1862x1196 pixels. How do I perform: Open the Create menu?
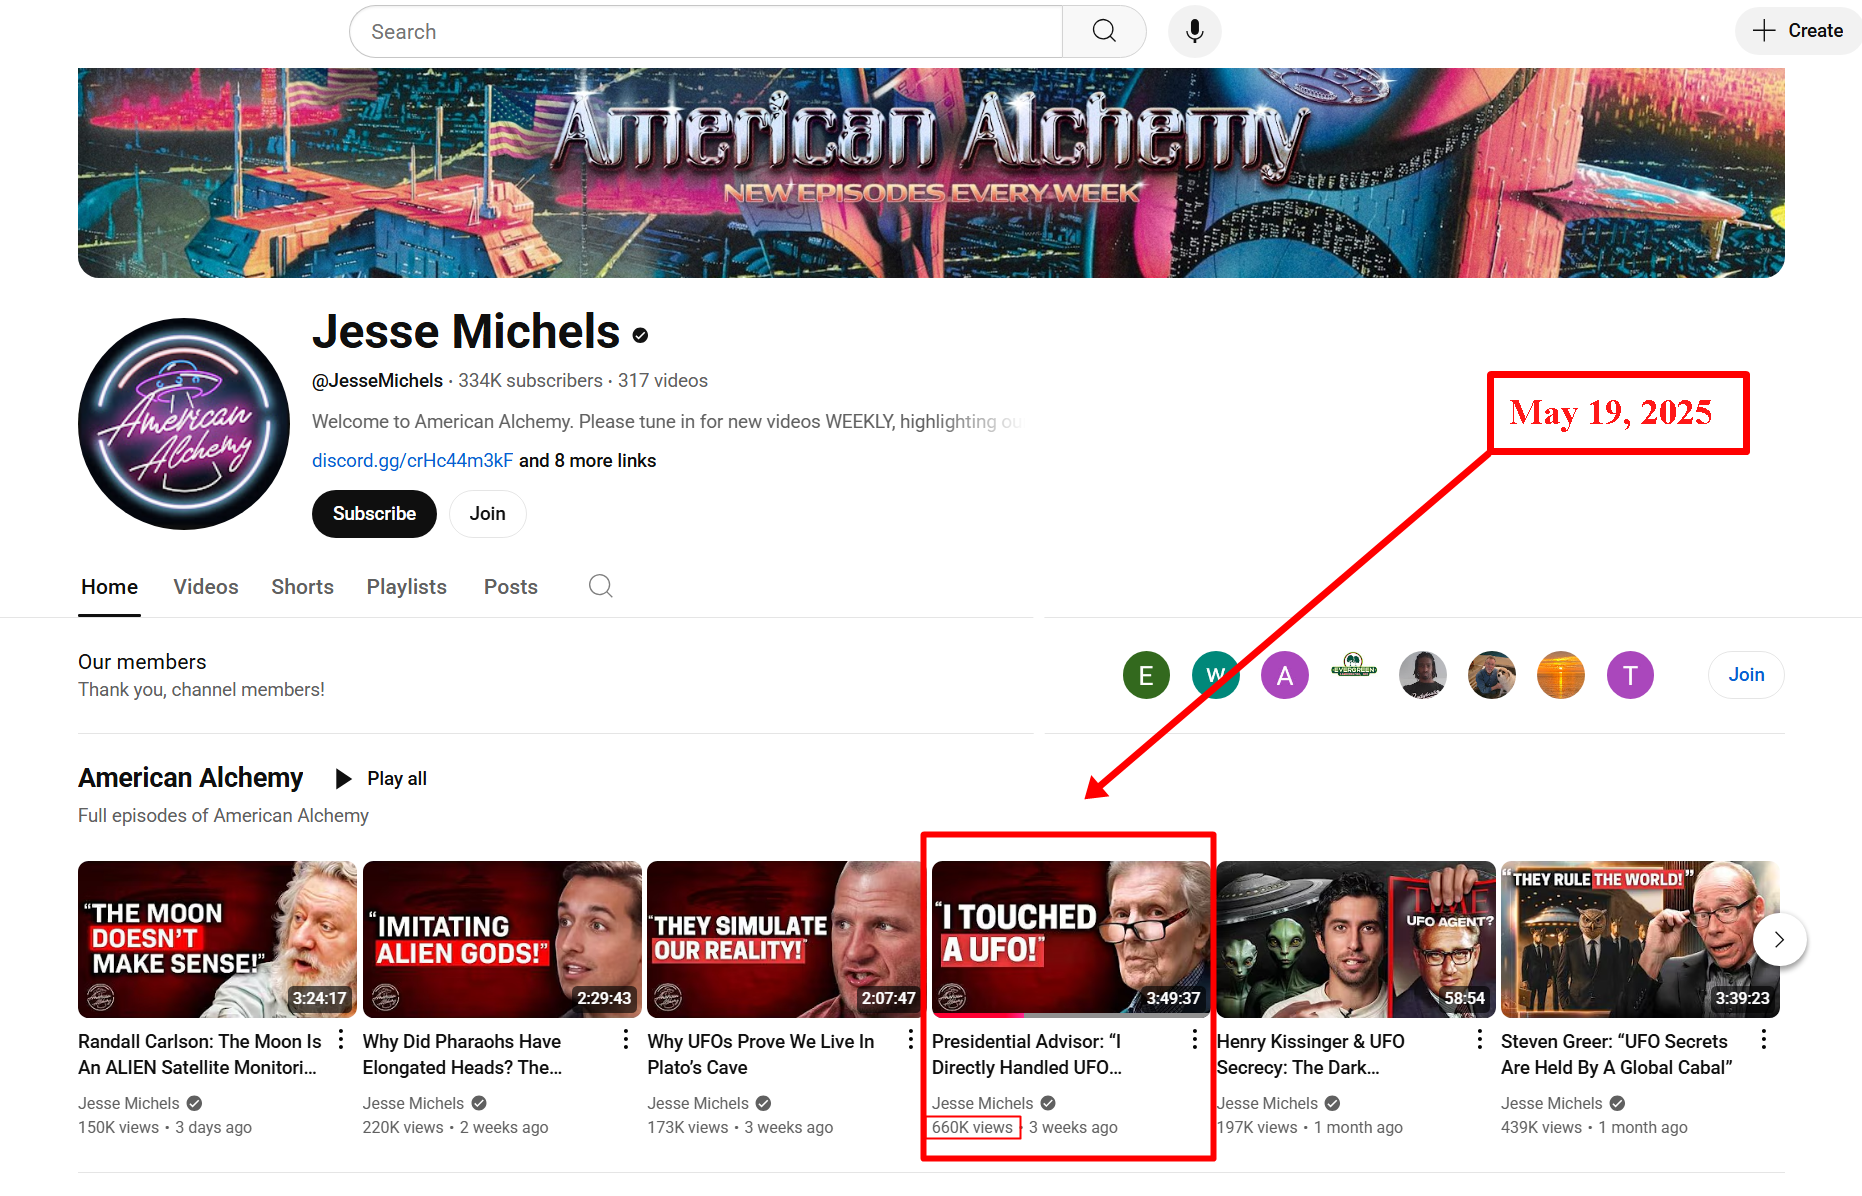point(1798,31)
